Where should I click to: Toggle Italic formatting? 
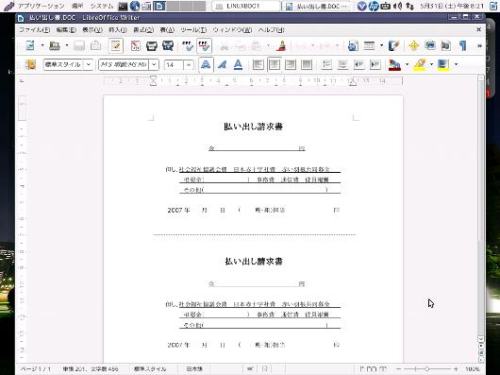pos(222,64)
